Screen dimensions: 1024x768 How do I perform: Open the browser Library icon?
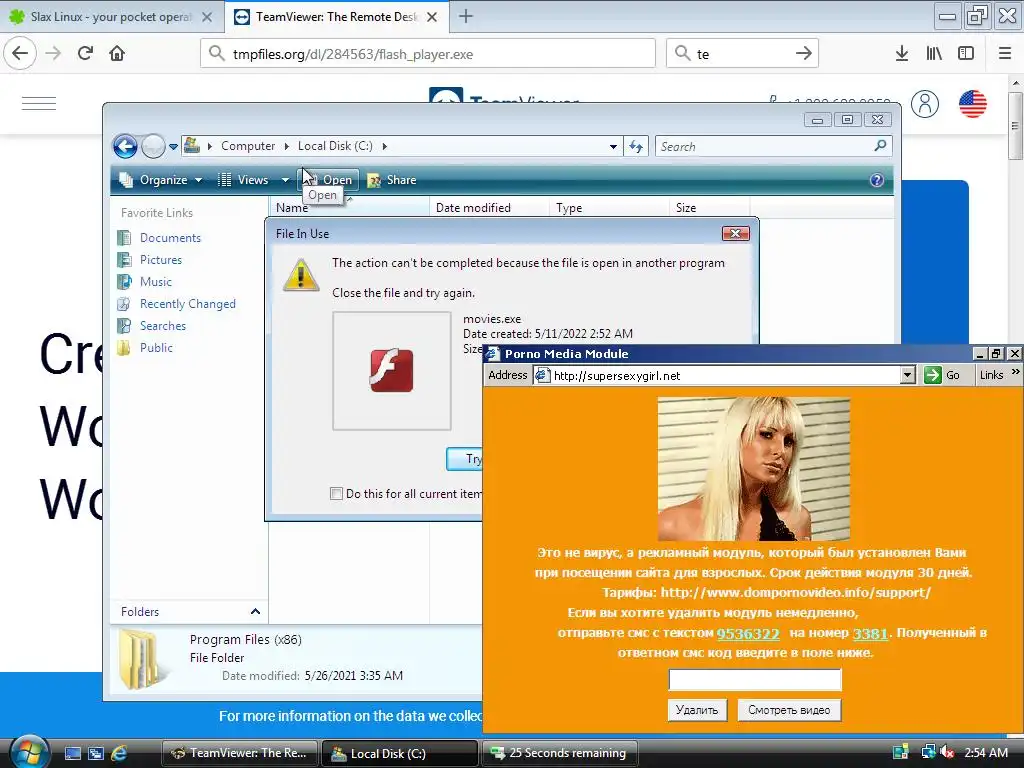tap(934, 54)
